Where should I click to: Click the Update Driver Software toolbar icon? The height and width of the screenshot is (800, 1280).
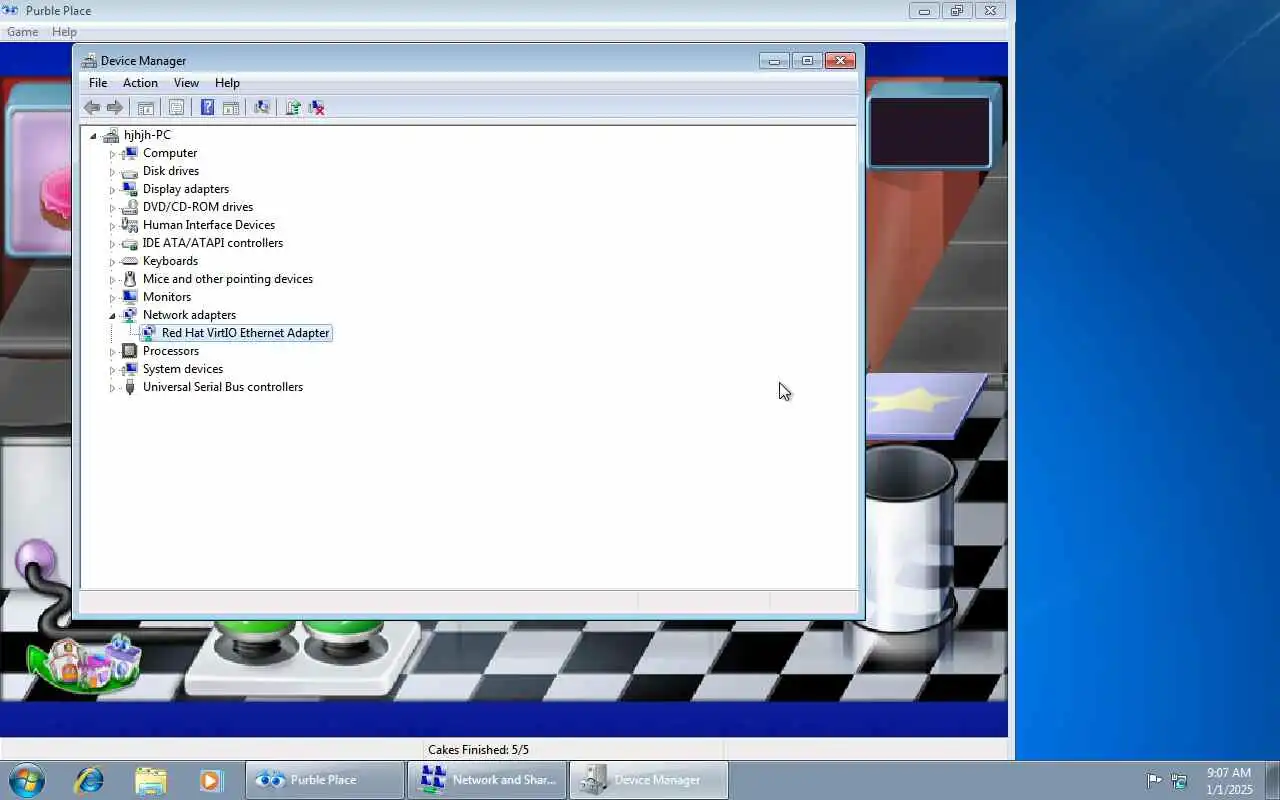pyautogui.click(x=293, y=107)
